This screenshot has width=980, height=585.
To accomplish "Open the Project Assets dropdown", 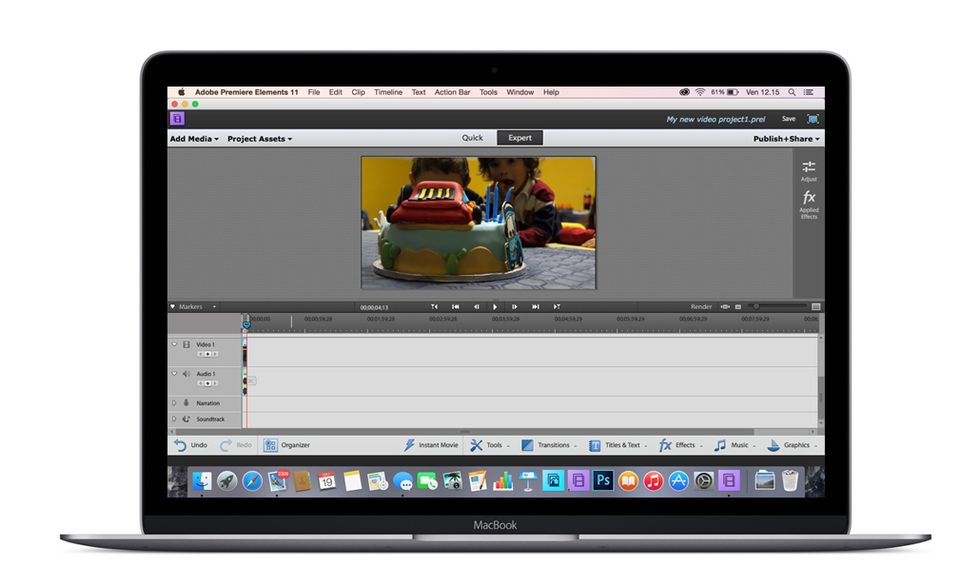I will 259,139.
